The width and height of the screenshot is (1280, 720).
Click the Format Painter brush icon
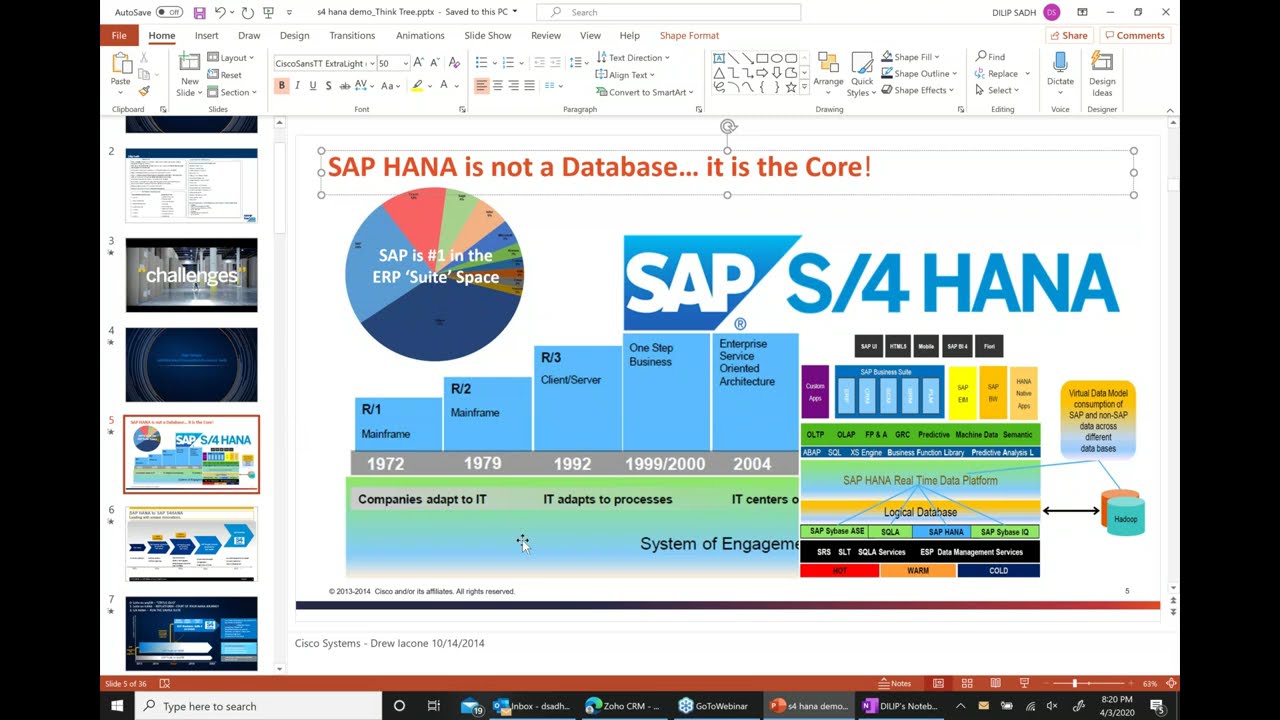click(144, 91)
